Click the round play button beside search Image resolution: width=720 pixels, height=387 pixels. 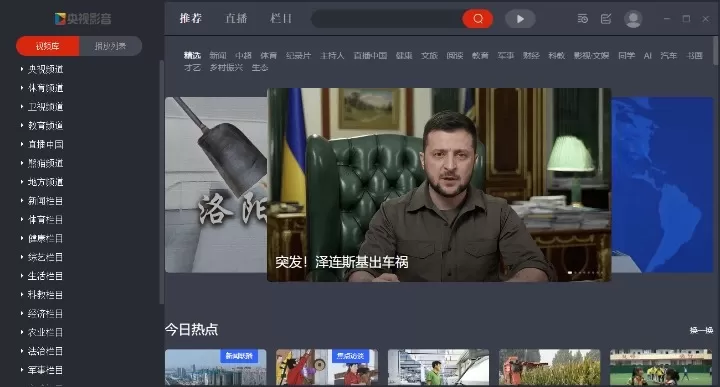[520, 19]
